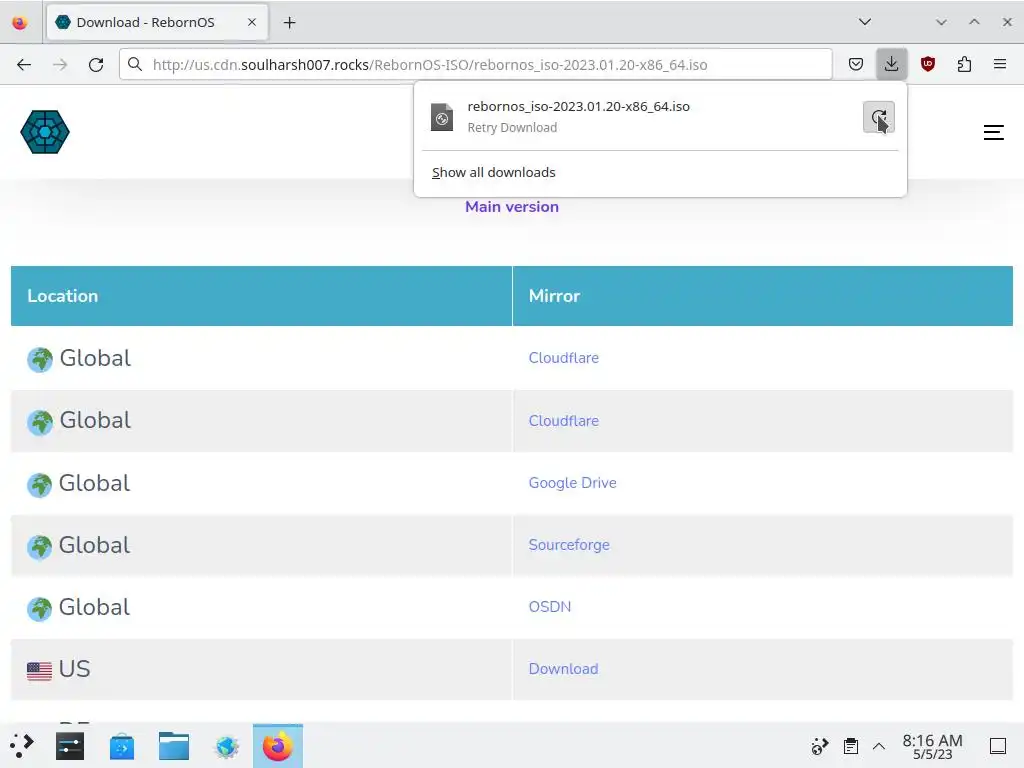Open the Google Drive mirror link
The width and height of the screenshot is (1024, 768).
[x=573, y=483]
